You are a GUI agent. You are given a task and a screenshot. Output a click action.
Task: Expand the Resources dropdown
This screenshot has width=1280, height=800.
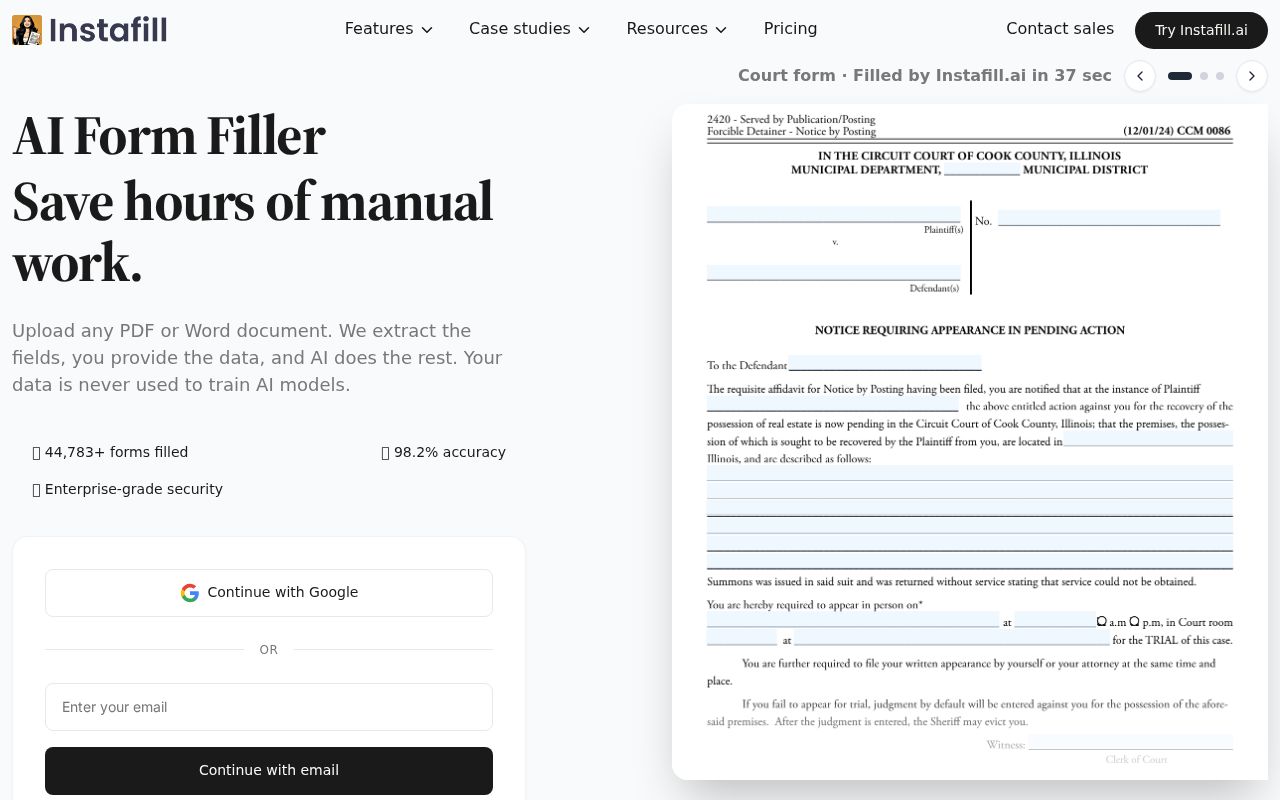click(676, 29)
